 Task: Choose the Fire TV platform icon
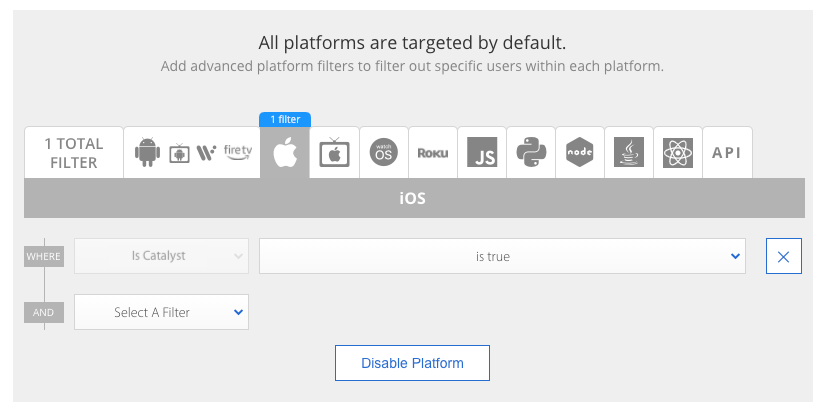pos(238,152)
